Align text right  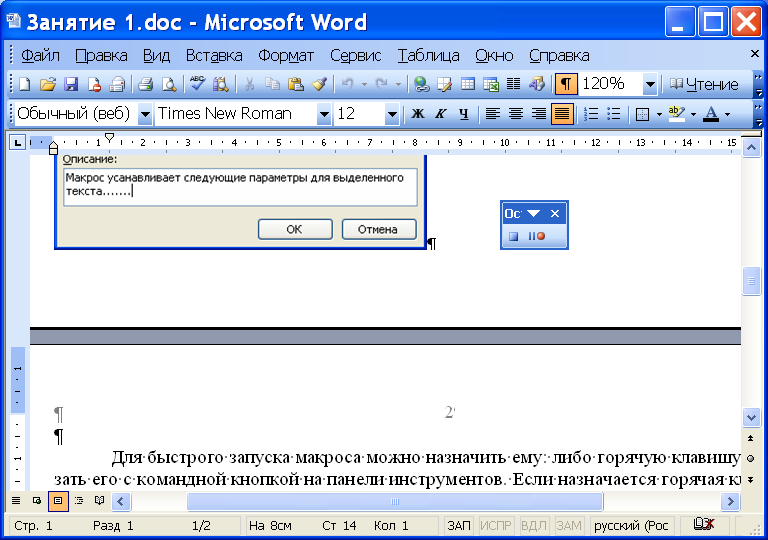click(x=538, y=114)
